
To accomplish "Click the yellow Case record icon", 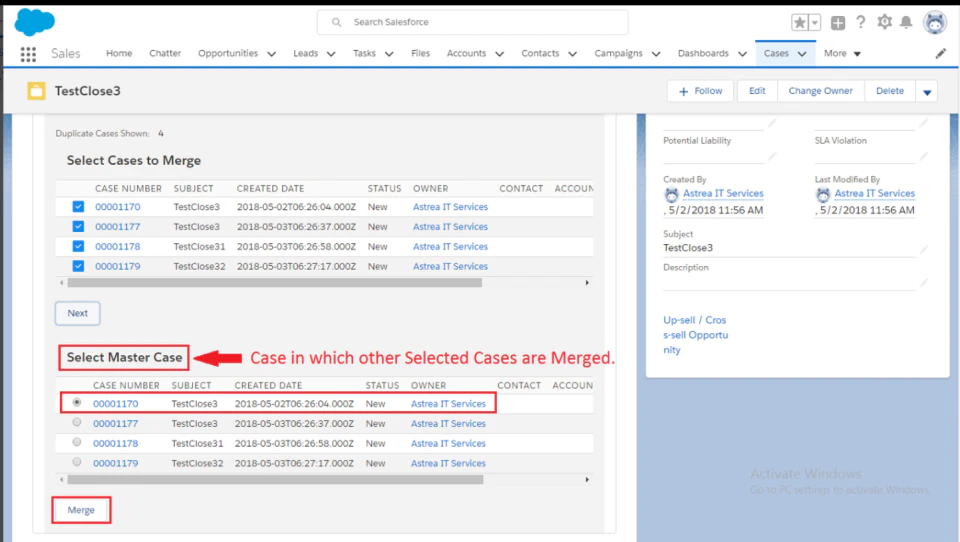I will (x=36, y=91).
